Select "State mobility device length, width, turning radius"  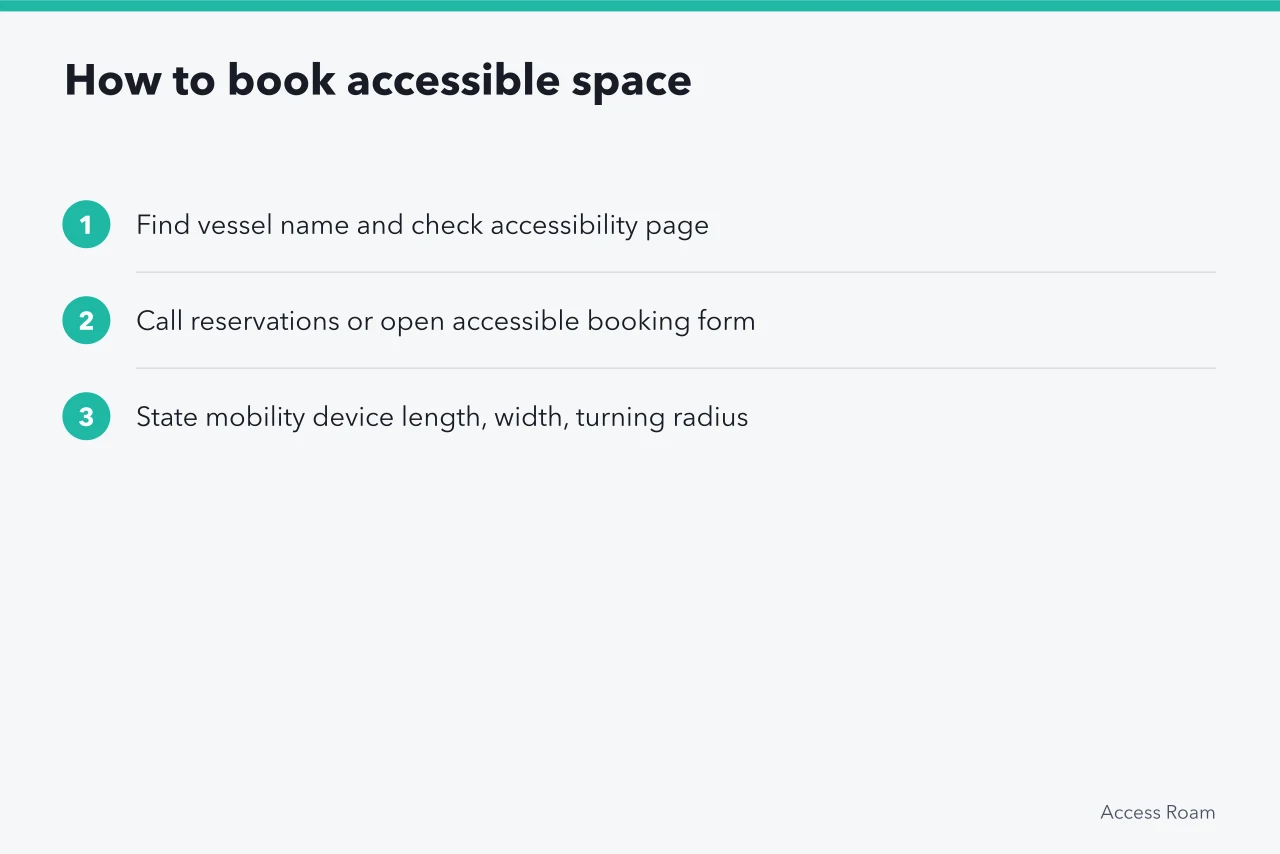[x=442, y=417]
